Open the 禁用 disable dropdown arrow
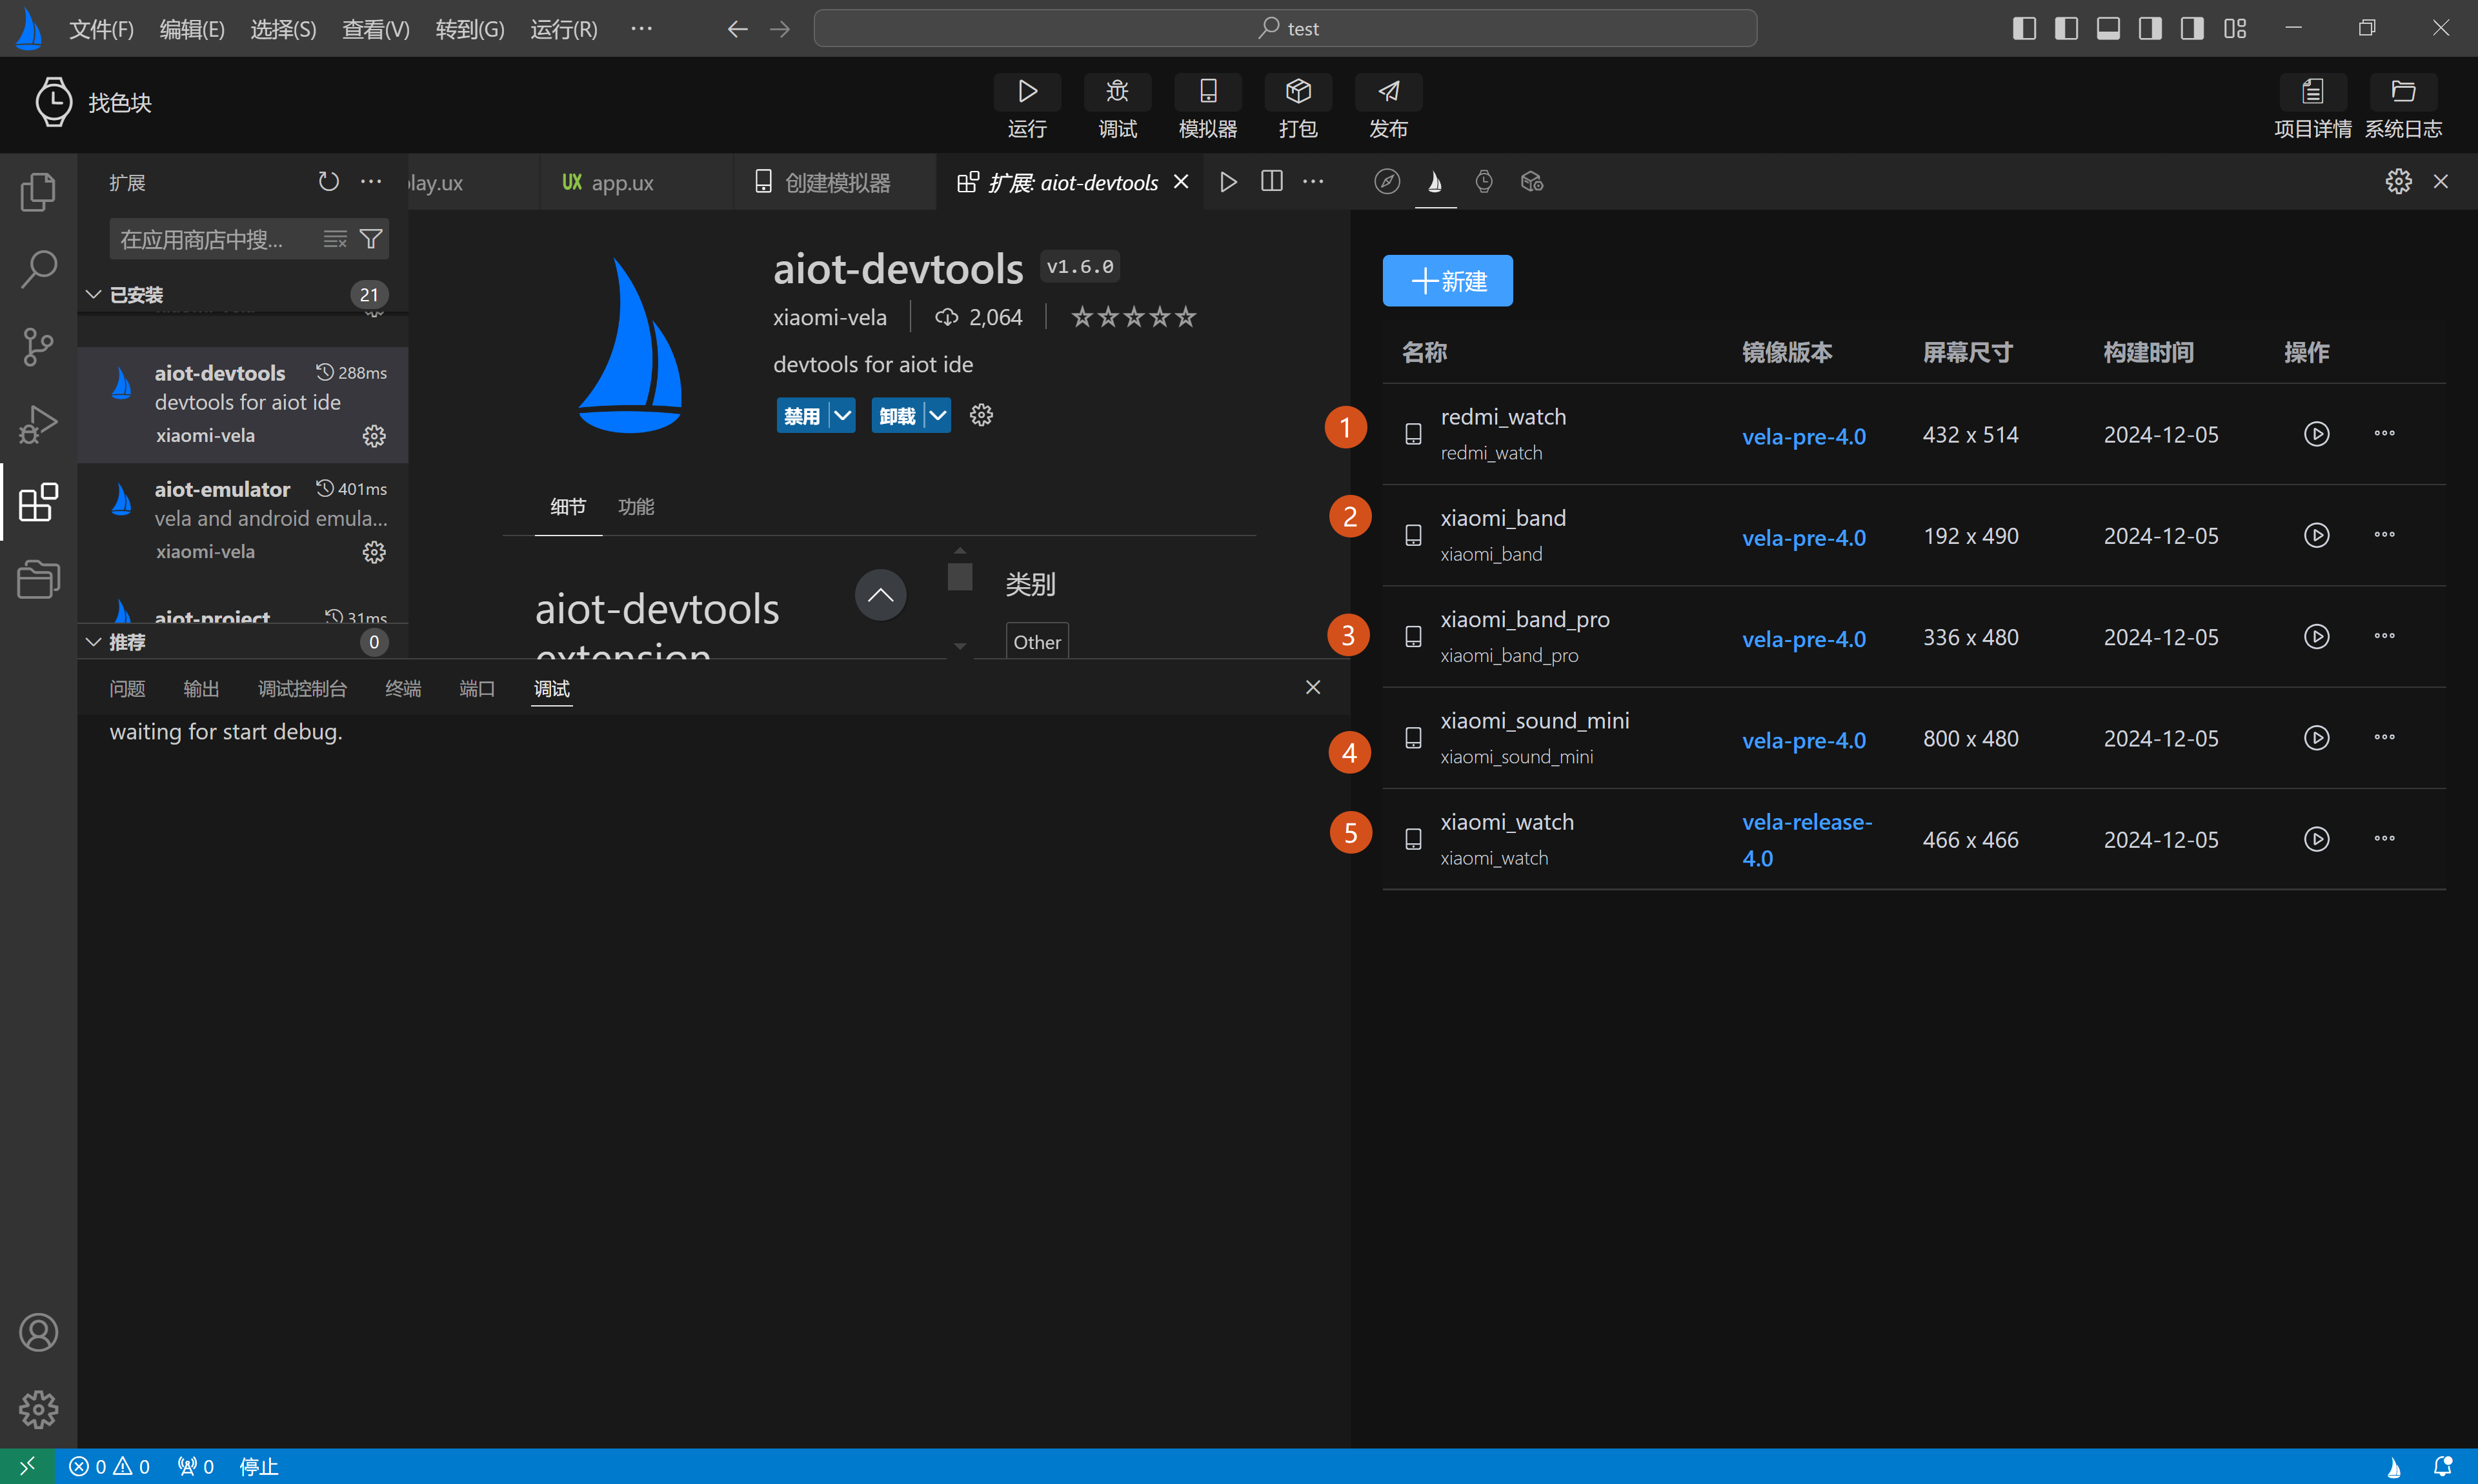2478x1484 pixels. point(843,416)
